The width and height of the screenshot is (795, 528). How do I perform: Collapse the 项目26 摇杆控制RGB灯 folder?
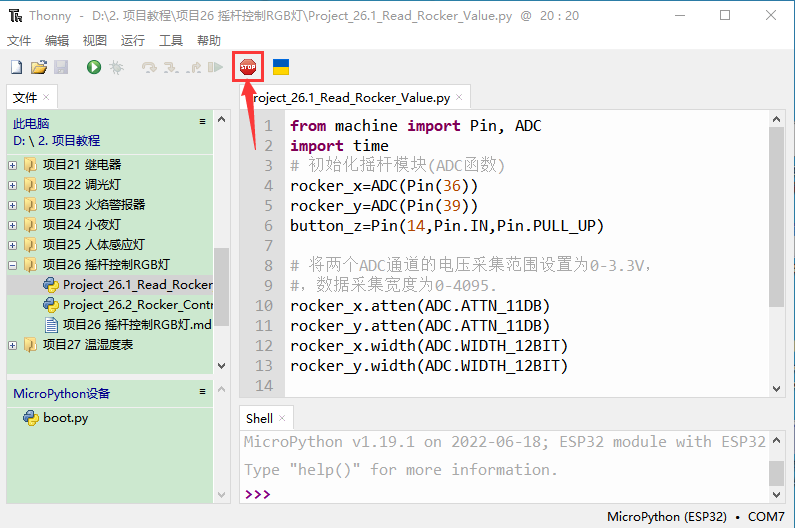click(x=13, y=265)
